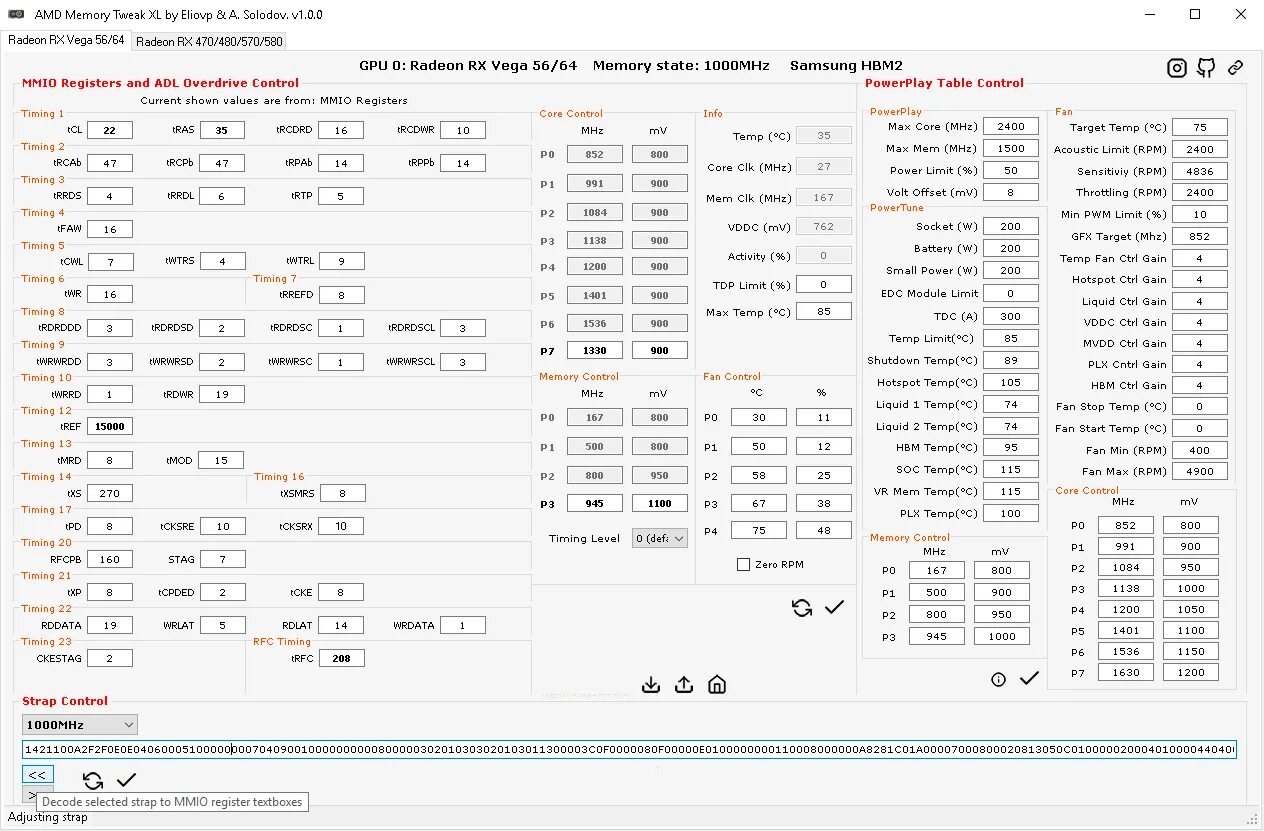This screenshot has height=831, width=1264.
Task: Enable the Zero RPM checkbox
Action: coord(743,565)
